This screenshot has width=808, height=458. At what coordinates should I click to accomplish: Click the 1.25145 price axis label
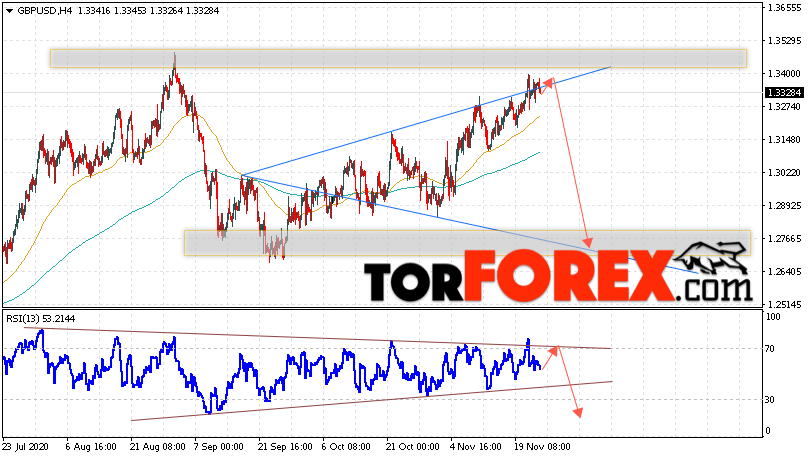click(784, 304)
